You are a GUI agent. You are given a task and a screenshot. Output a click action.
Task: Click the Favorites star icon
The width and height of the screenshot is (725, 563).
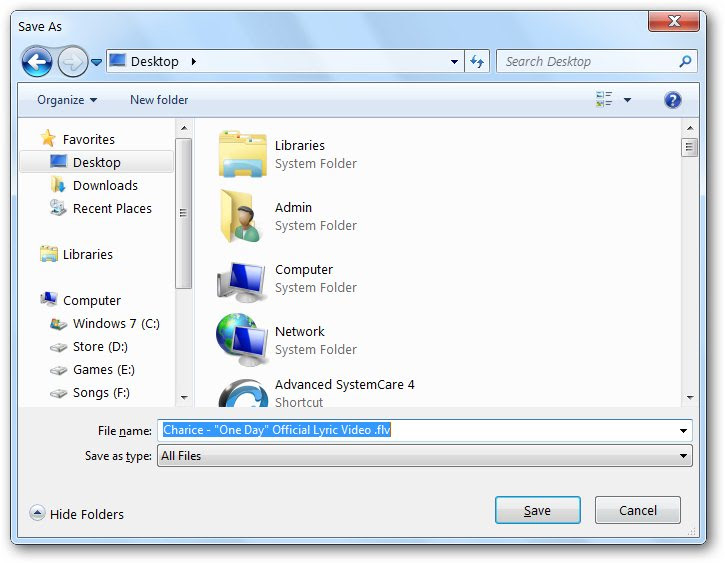(48, 138)
